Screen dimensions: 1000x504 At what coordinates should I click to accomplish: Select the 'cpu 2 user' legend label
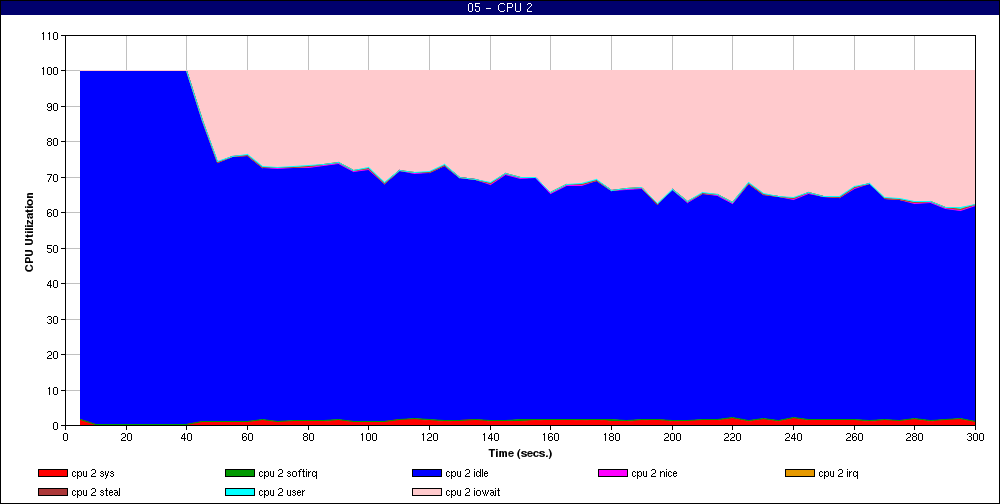click(282, 493)
